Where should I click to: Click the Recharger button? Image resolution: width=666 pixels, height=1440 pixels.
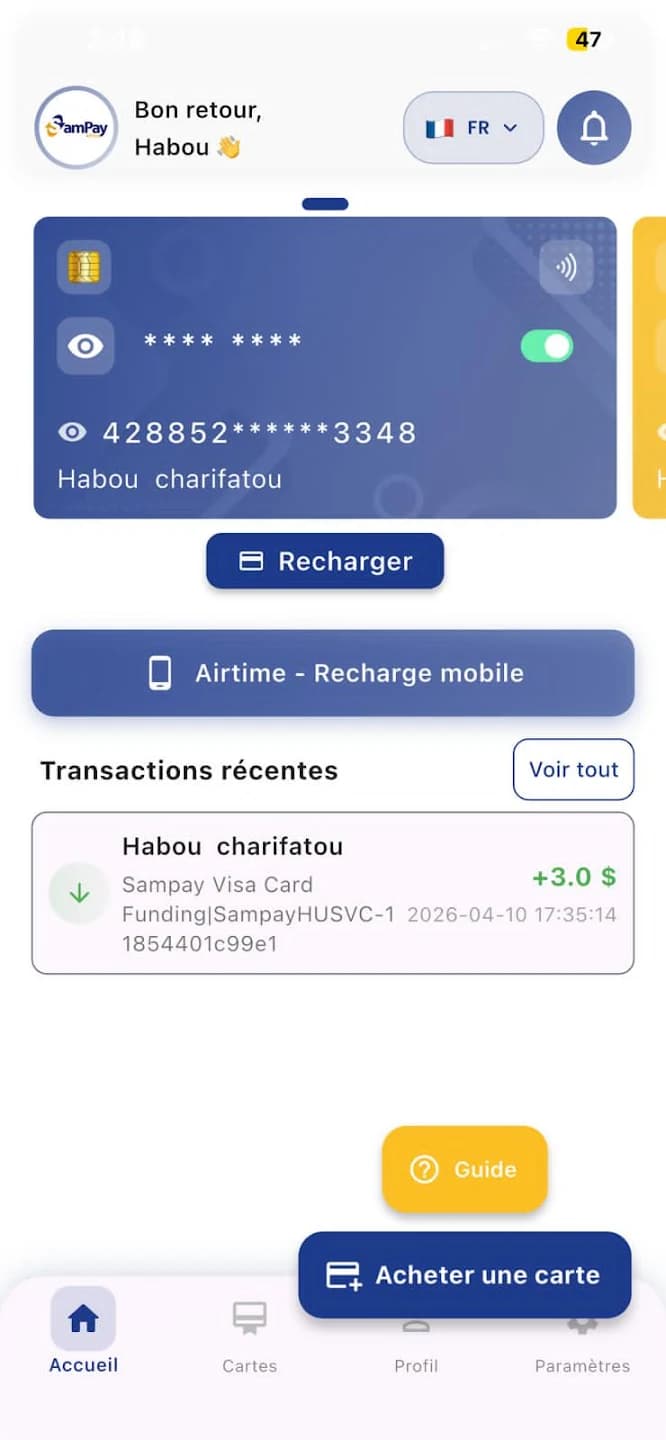pos(325,561)
